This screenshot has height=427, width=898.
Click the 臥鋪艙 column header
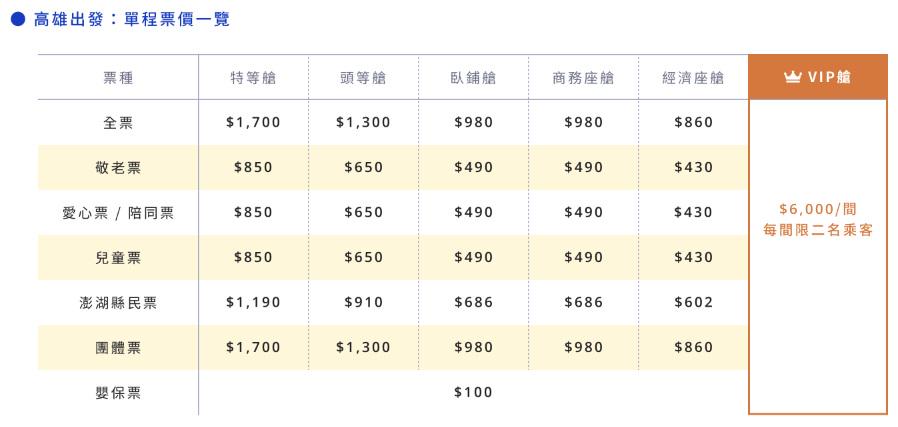tap(473, 78)
